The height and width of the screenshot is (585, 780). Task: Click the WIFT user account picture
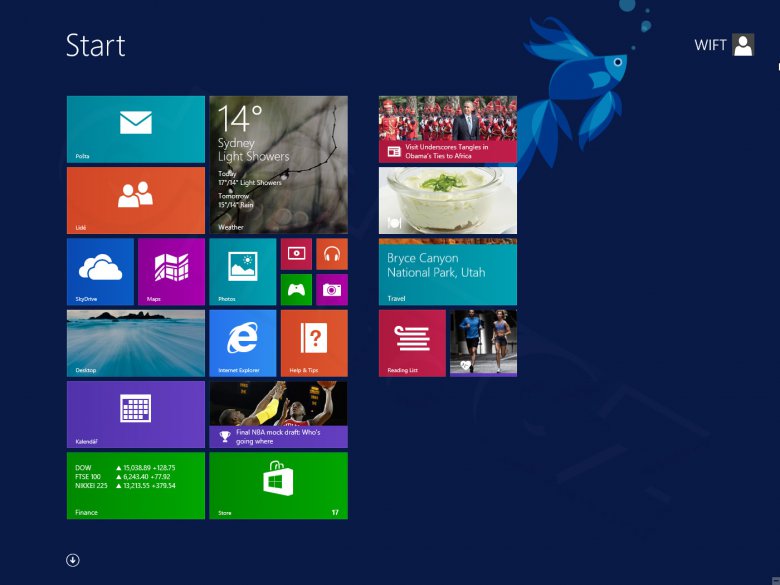point(743,45)
